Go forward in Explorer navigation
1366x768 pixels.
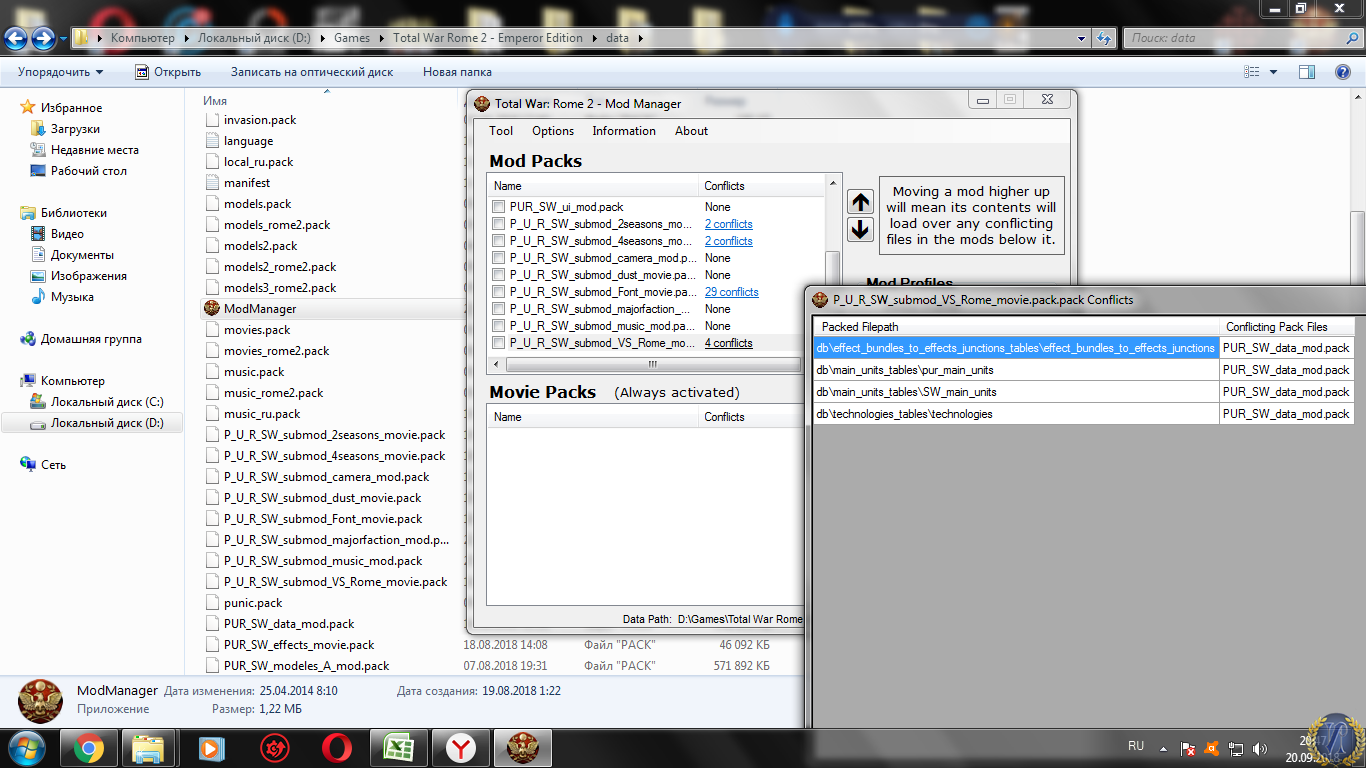[43, 38]
